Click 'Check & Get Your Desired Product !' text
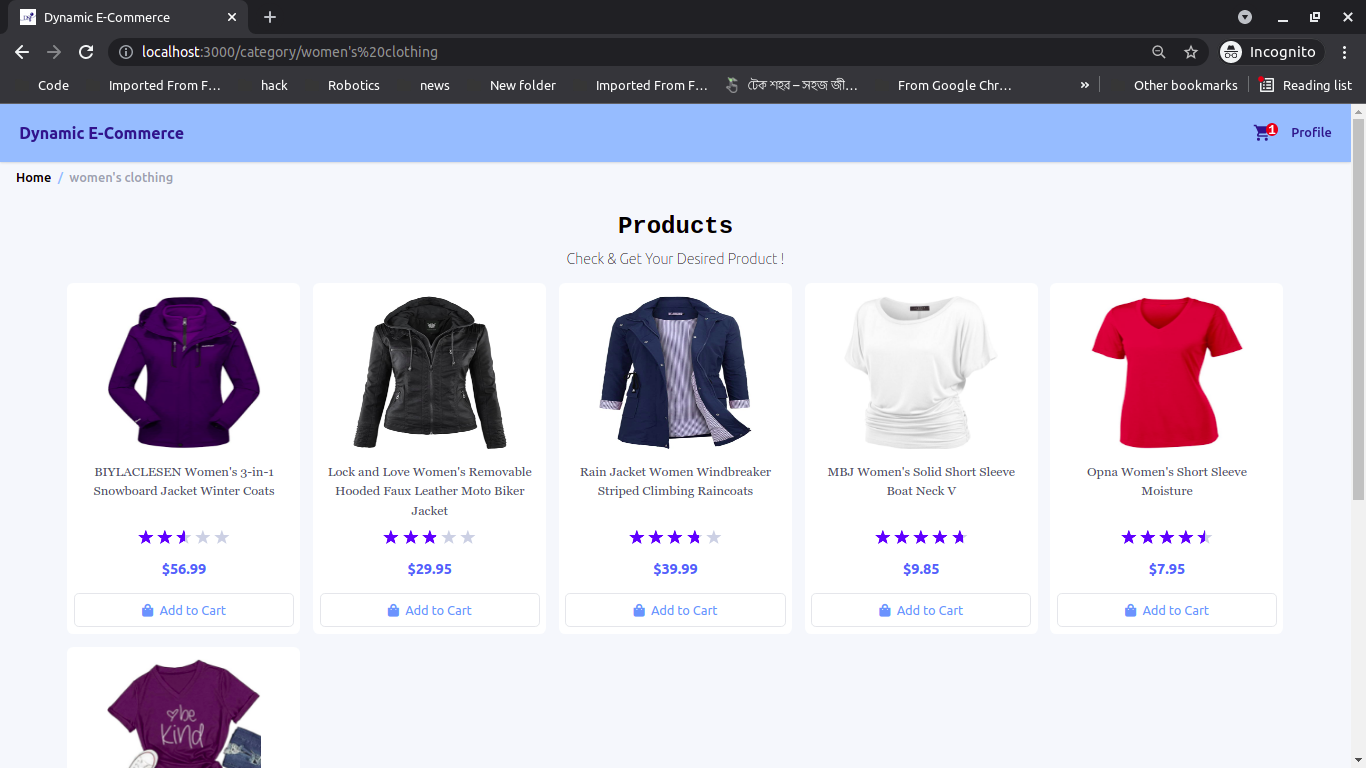 point(675,258)
